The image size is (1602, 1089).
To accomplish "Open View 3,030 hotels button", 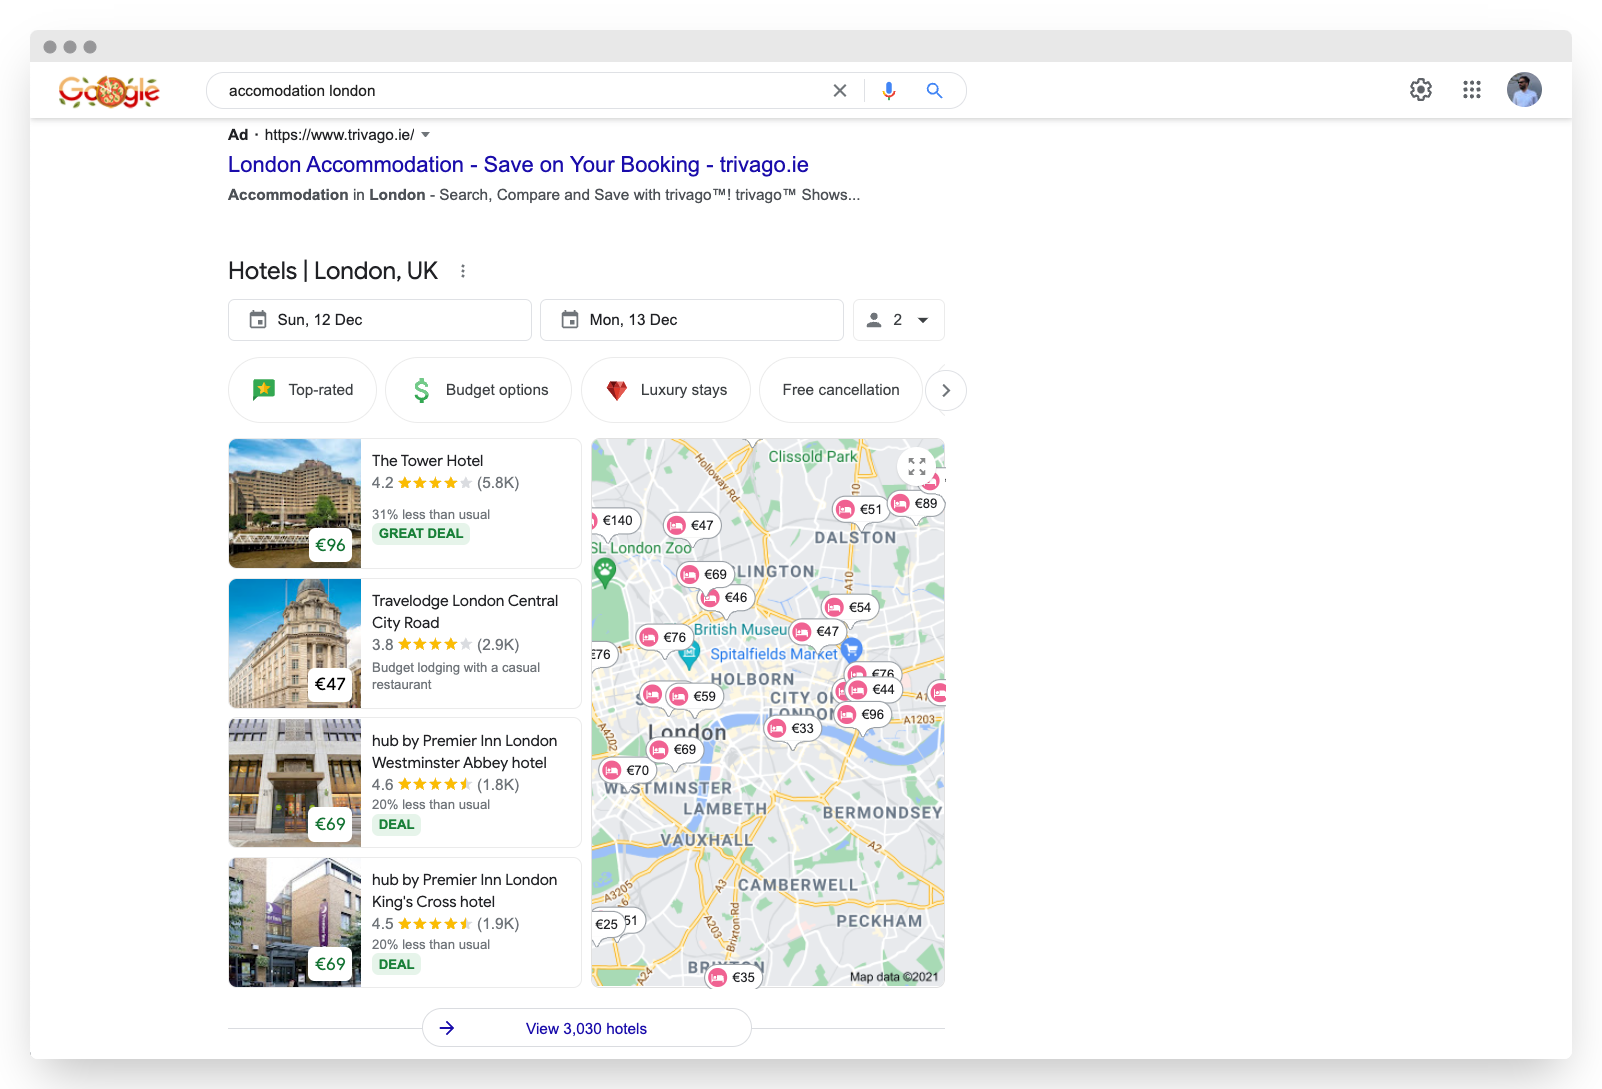I will pyautogui.click(x=587, y=1029).
